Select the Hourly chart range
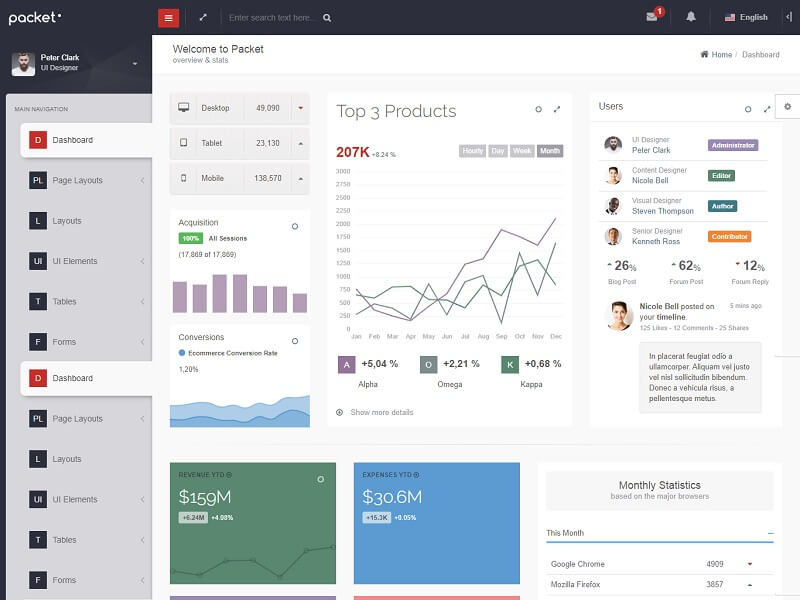Viewport: 800px width, 600px height. click(472, 151)
